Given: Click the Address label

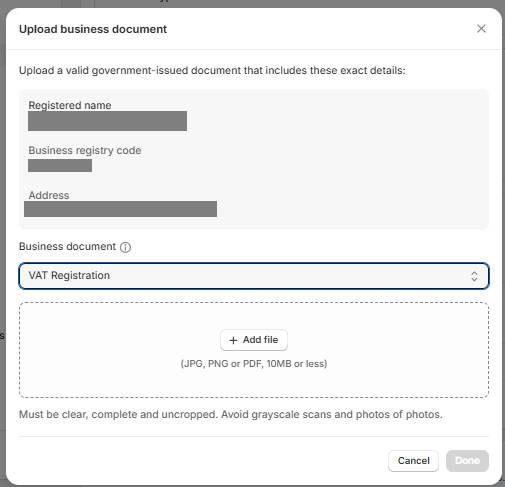Looking at the screenshot, I should coord(49,195).
